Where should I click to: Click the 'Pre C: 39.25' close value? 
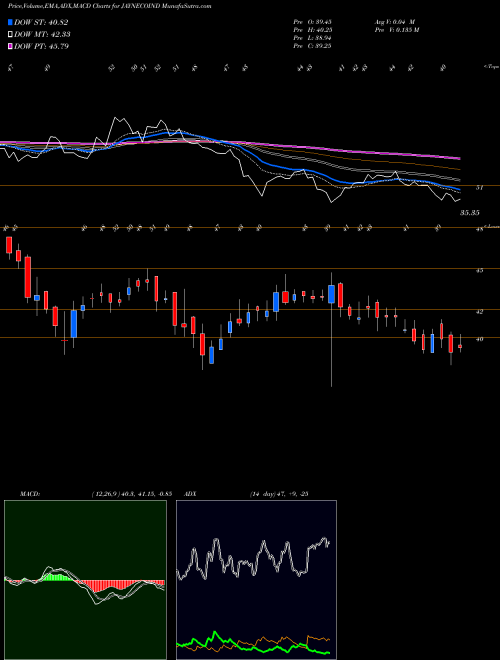[312, 46]
